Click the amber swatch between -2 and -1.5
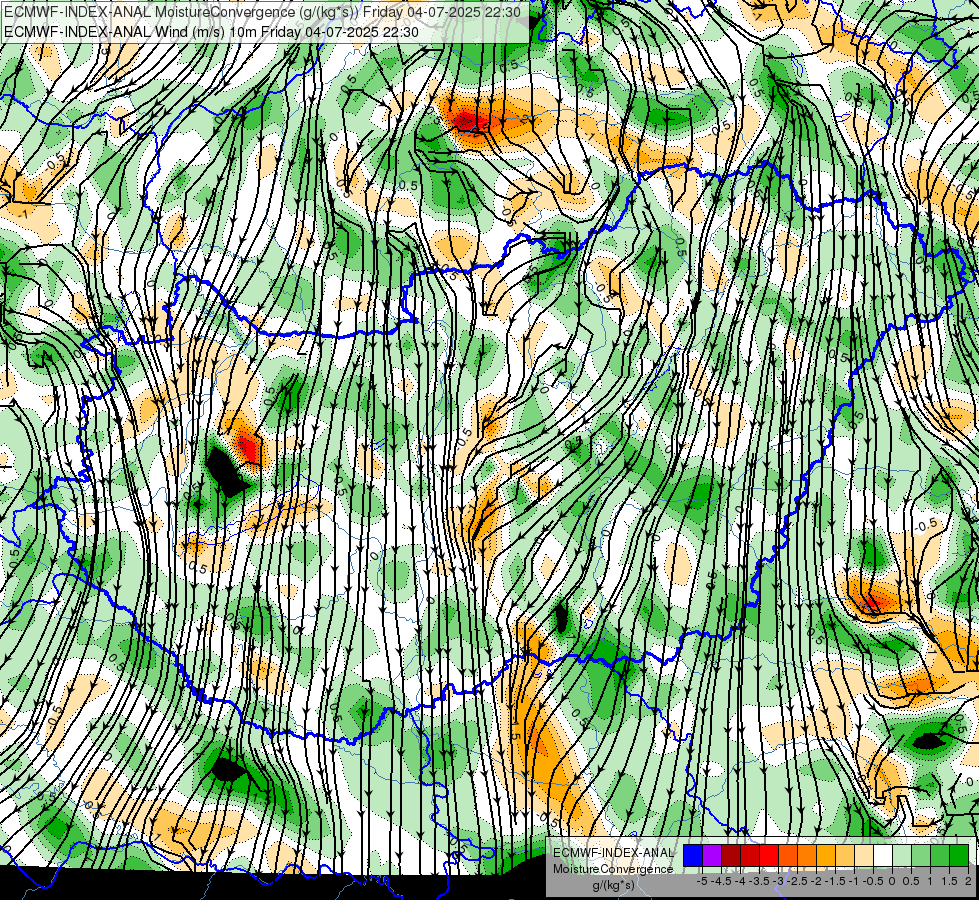Image resolution: width=979 pixels, height=900 pixels. [x=826, y=855]
